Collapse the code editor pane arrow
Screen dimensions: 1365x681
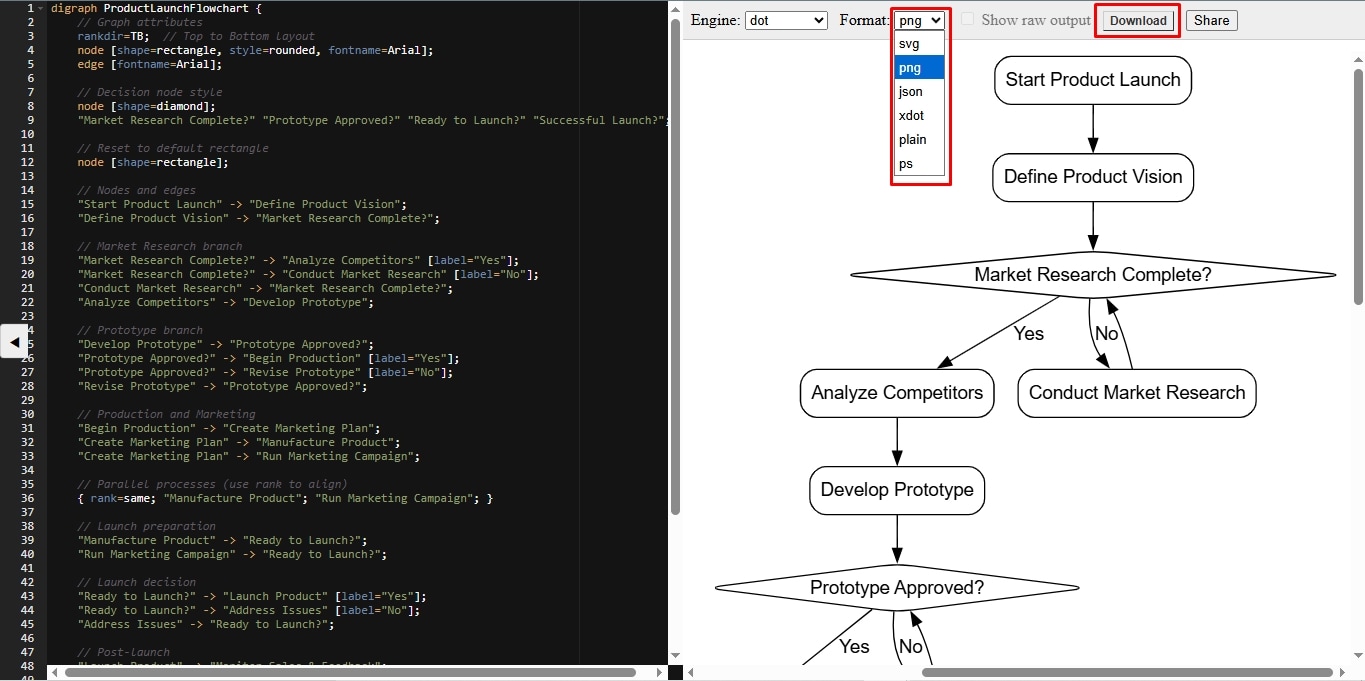(14, 342)
